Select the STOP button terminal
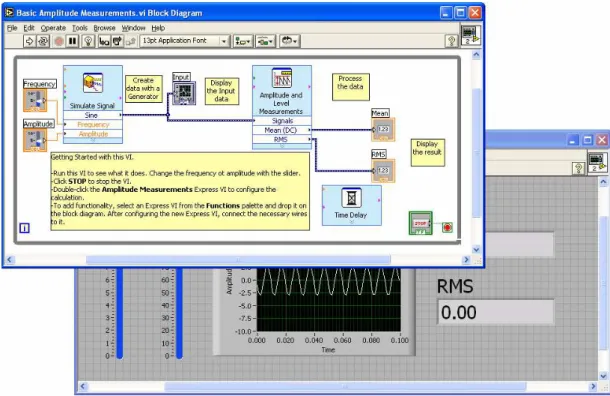Viewport: 610px width, 396px height. coord(421,223)
